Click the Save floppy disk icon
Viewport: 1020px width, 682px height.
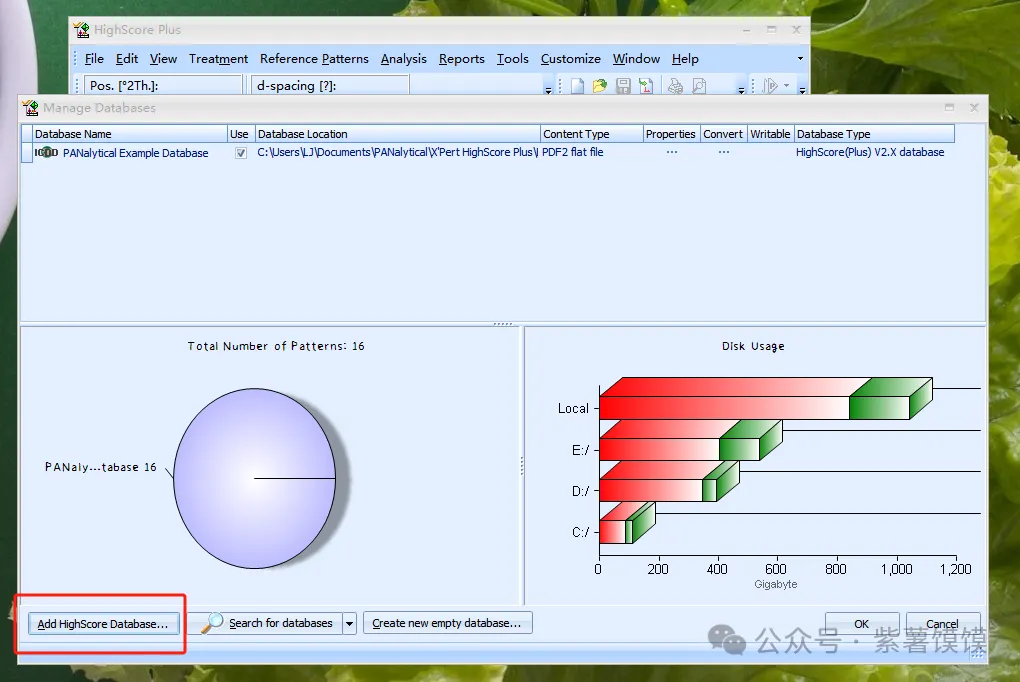[623, 86]
